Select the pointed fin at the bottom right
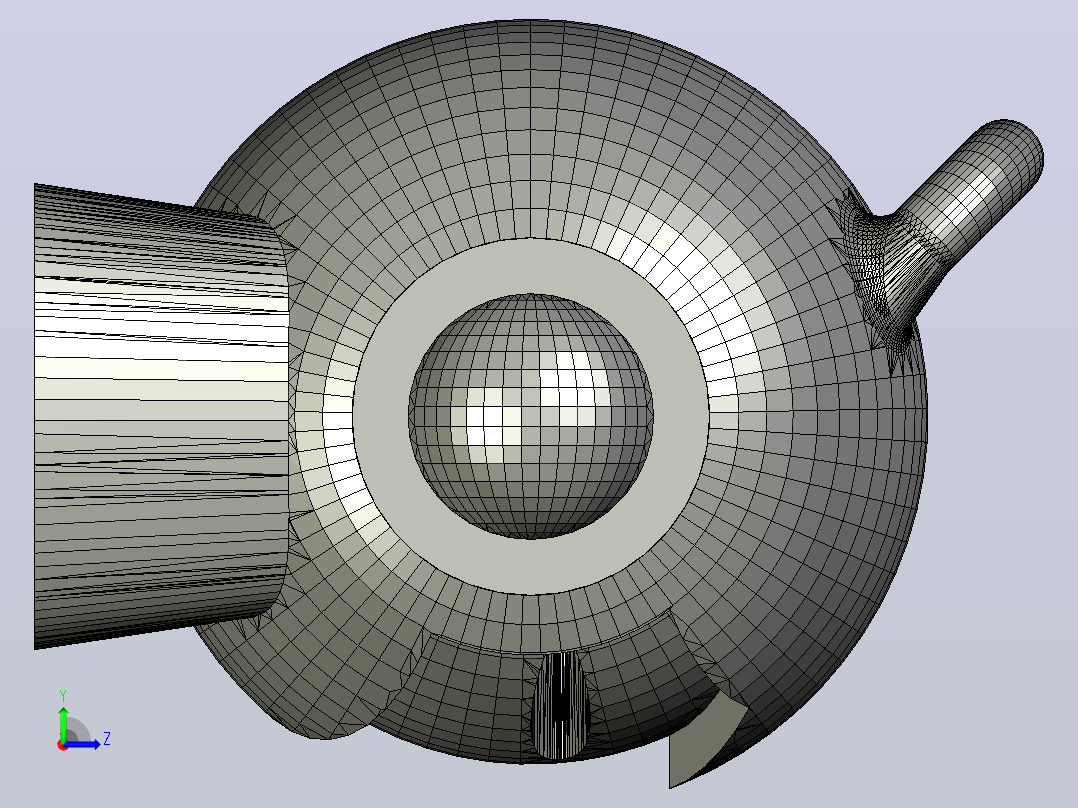The image size is (1078, 808). [x=705, y=741]
